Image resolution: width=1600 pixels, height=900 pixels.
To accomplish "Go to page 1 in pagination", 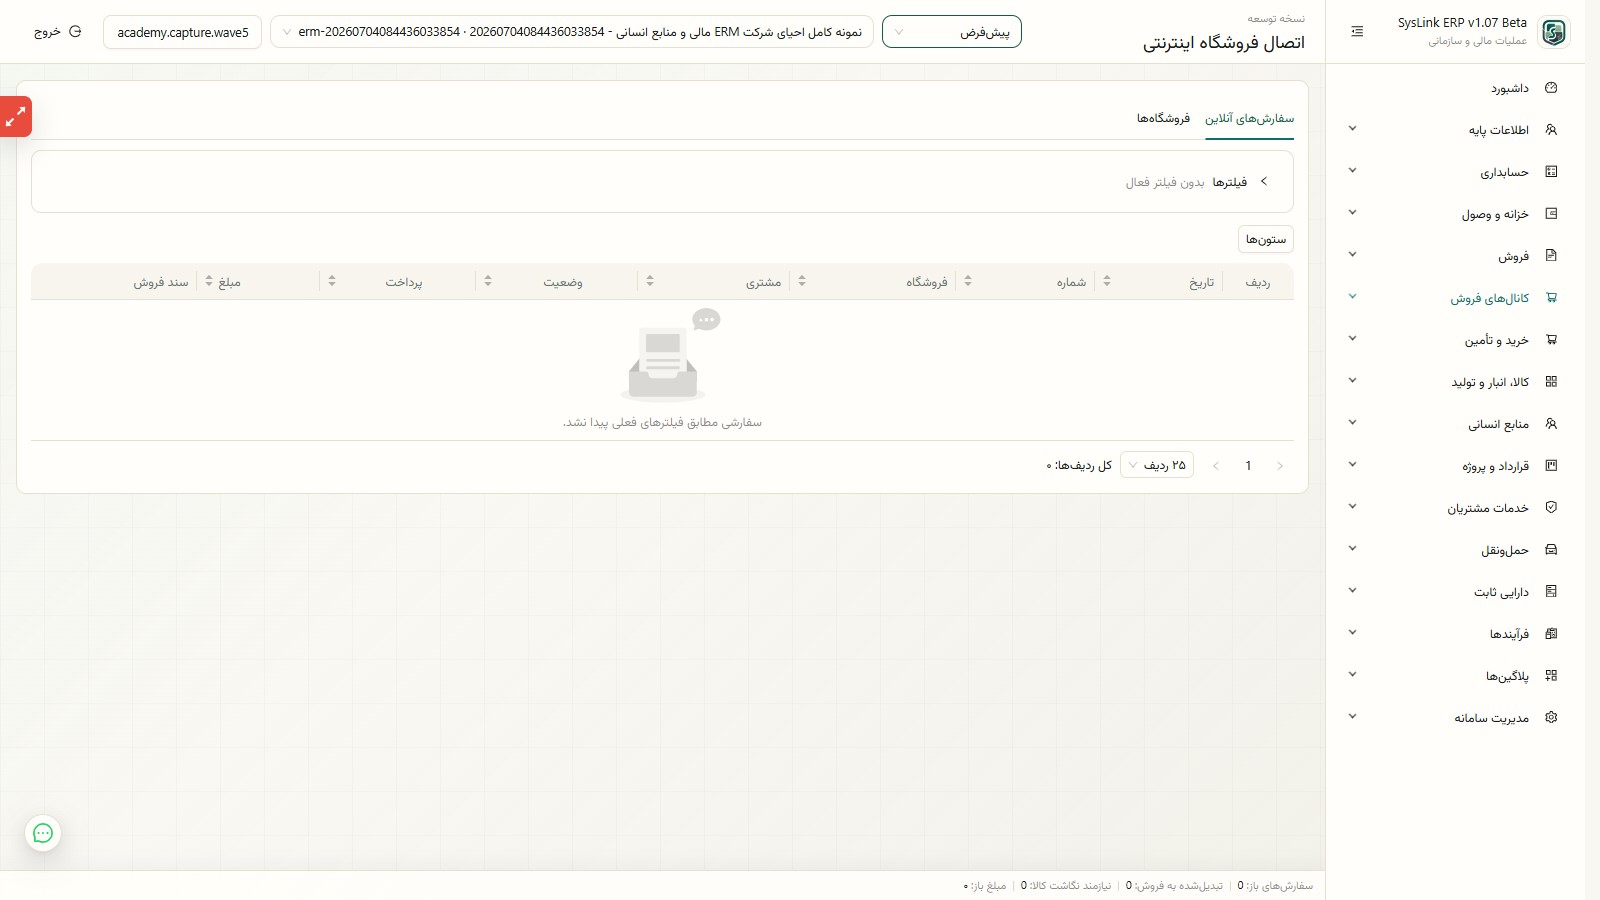I will [x=1248, y=466].
